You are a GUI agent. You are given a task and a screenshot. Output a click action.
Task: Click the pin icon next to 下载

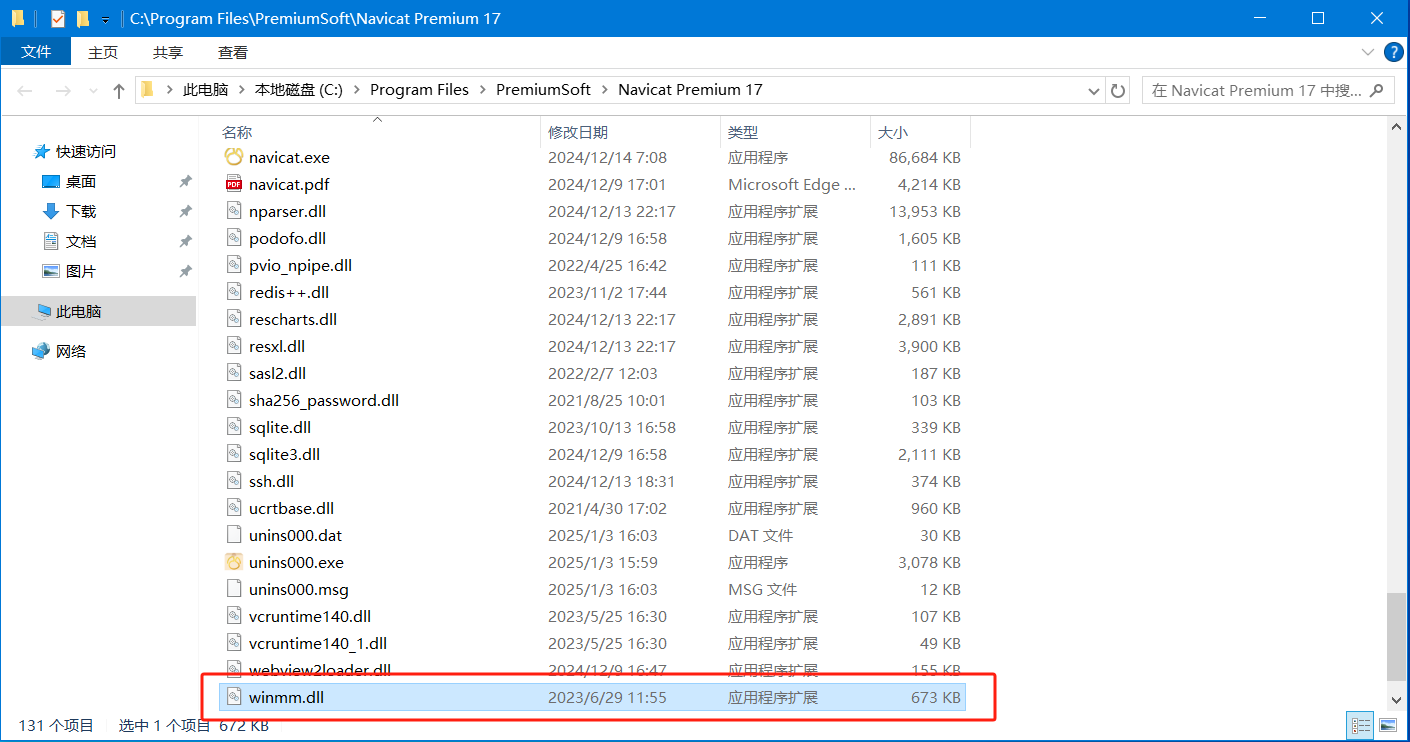185,211
